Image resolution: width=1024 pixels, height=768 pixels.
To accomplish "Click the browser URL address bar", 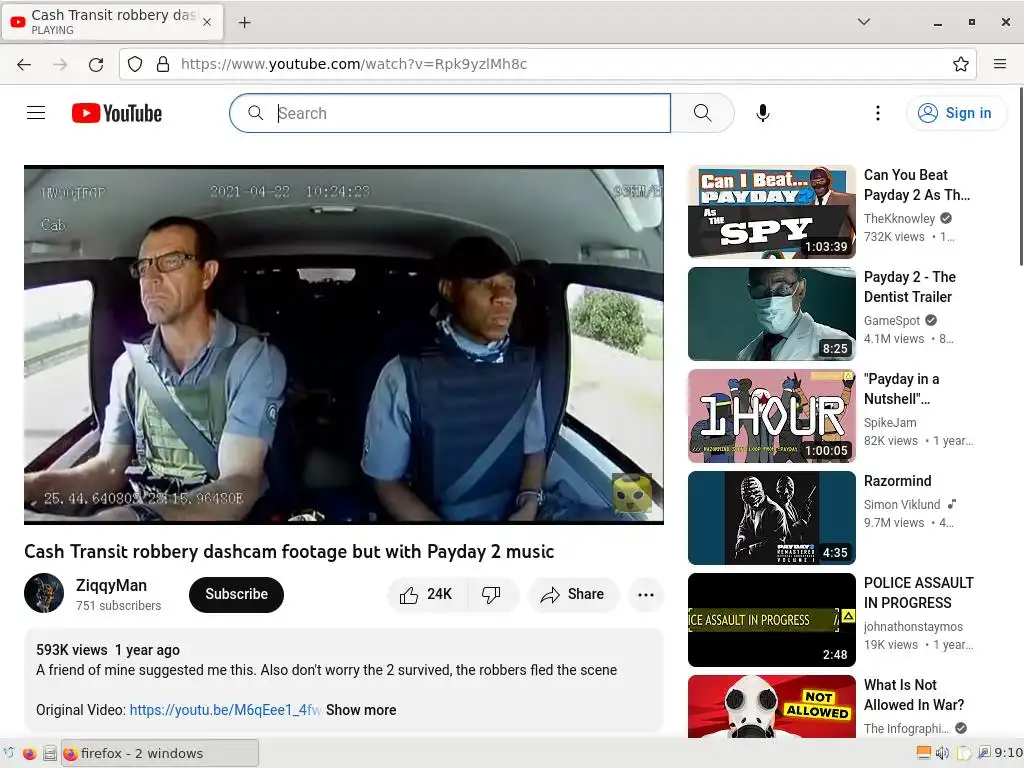I will coord(549,64).
